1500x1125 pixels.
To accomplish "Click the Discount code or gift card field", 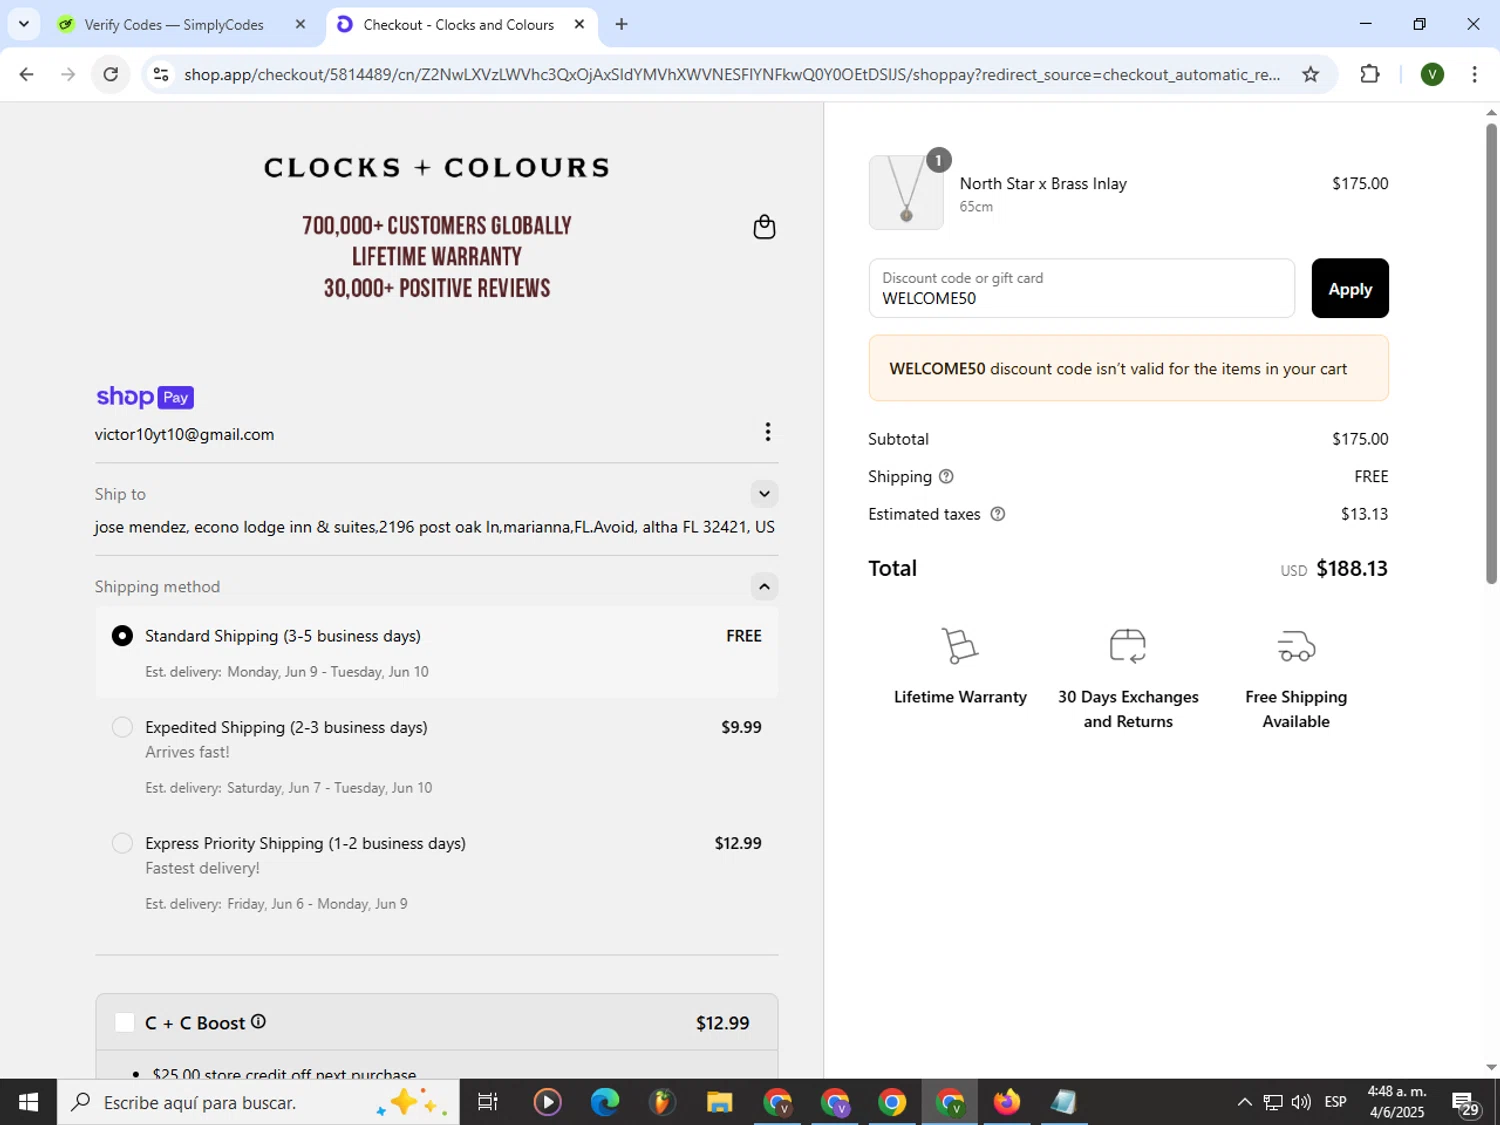I will pos(1081,288).
